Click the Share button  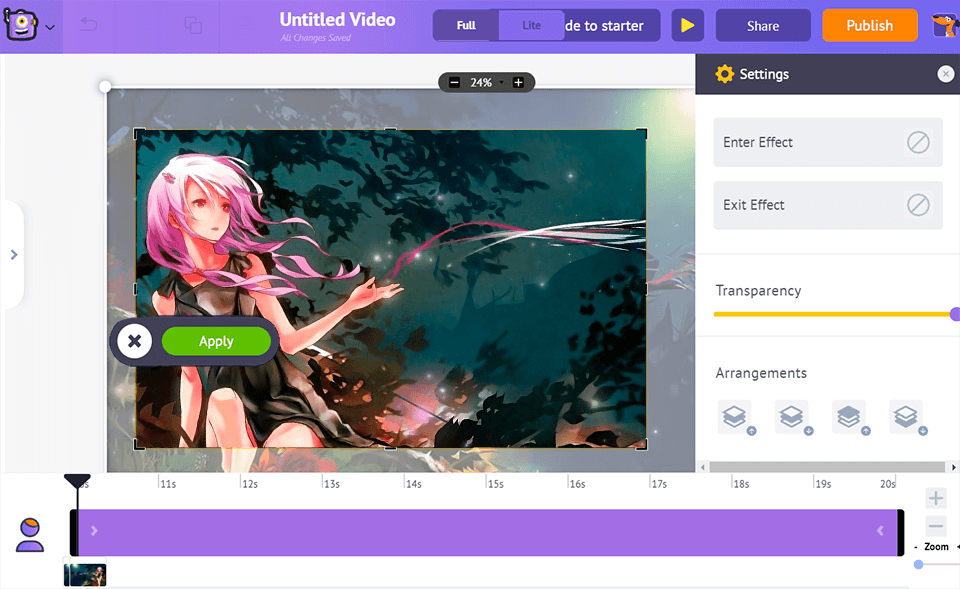pyautogui.click(x=763, y=26)
